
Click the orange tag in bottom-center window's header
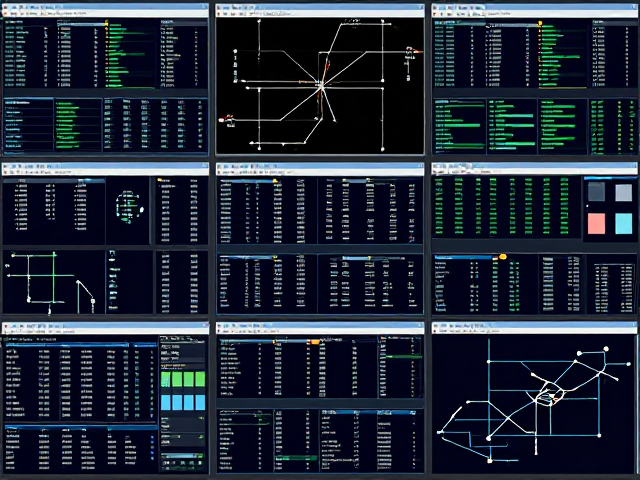(x=315, y=342)
